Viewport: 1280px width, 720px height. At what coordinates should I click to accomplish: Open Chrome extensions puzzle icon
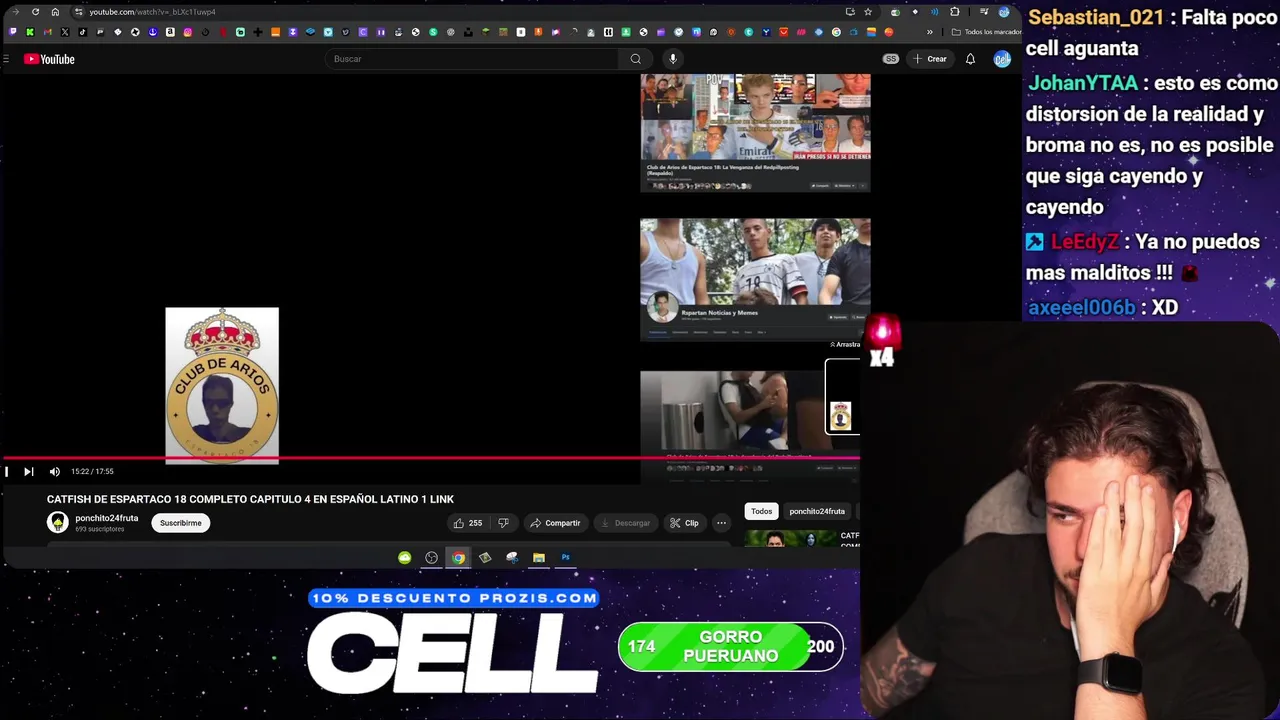pos(954,12)
